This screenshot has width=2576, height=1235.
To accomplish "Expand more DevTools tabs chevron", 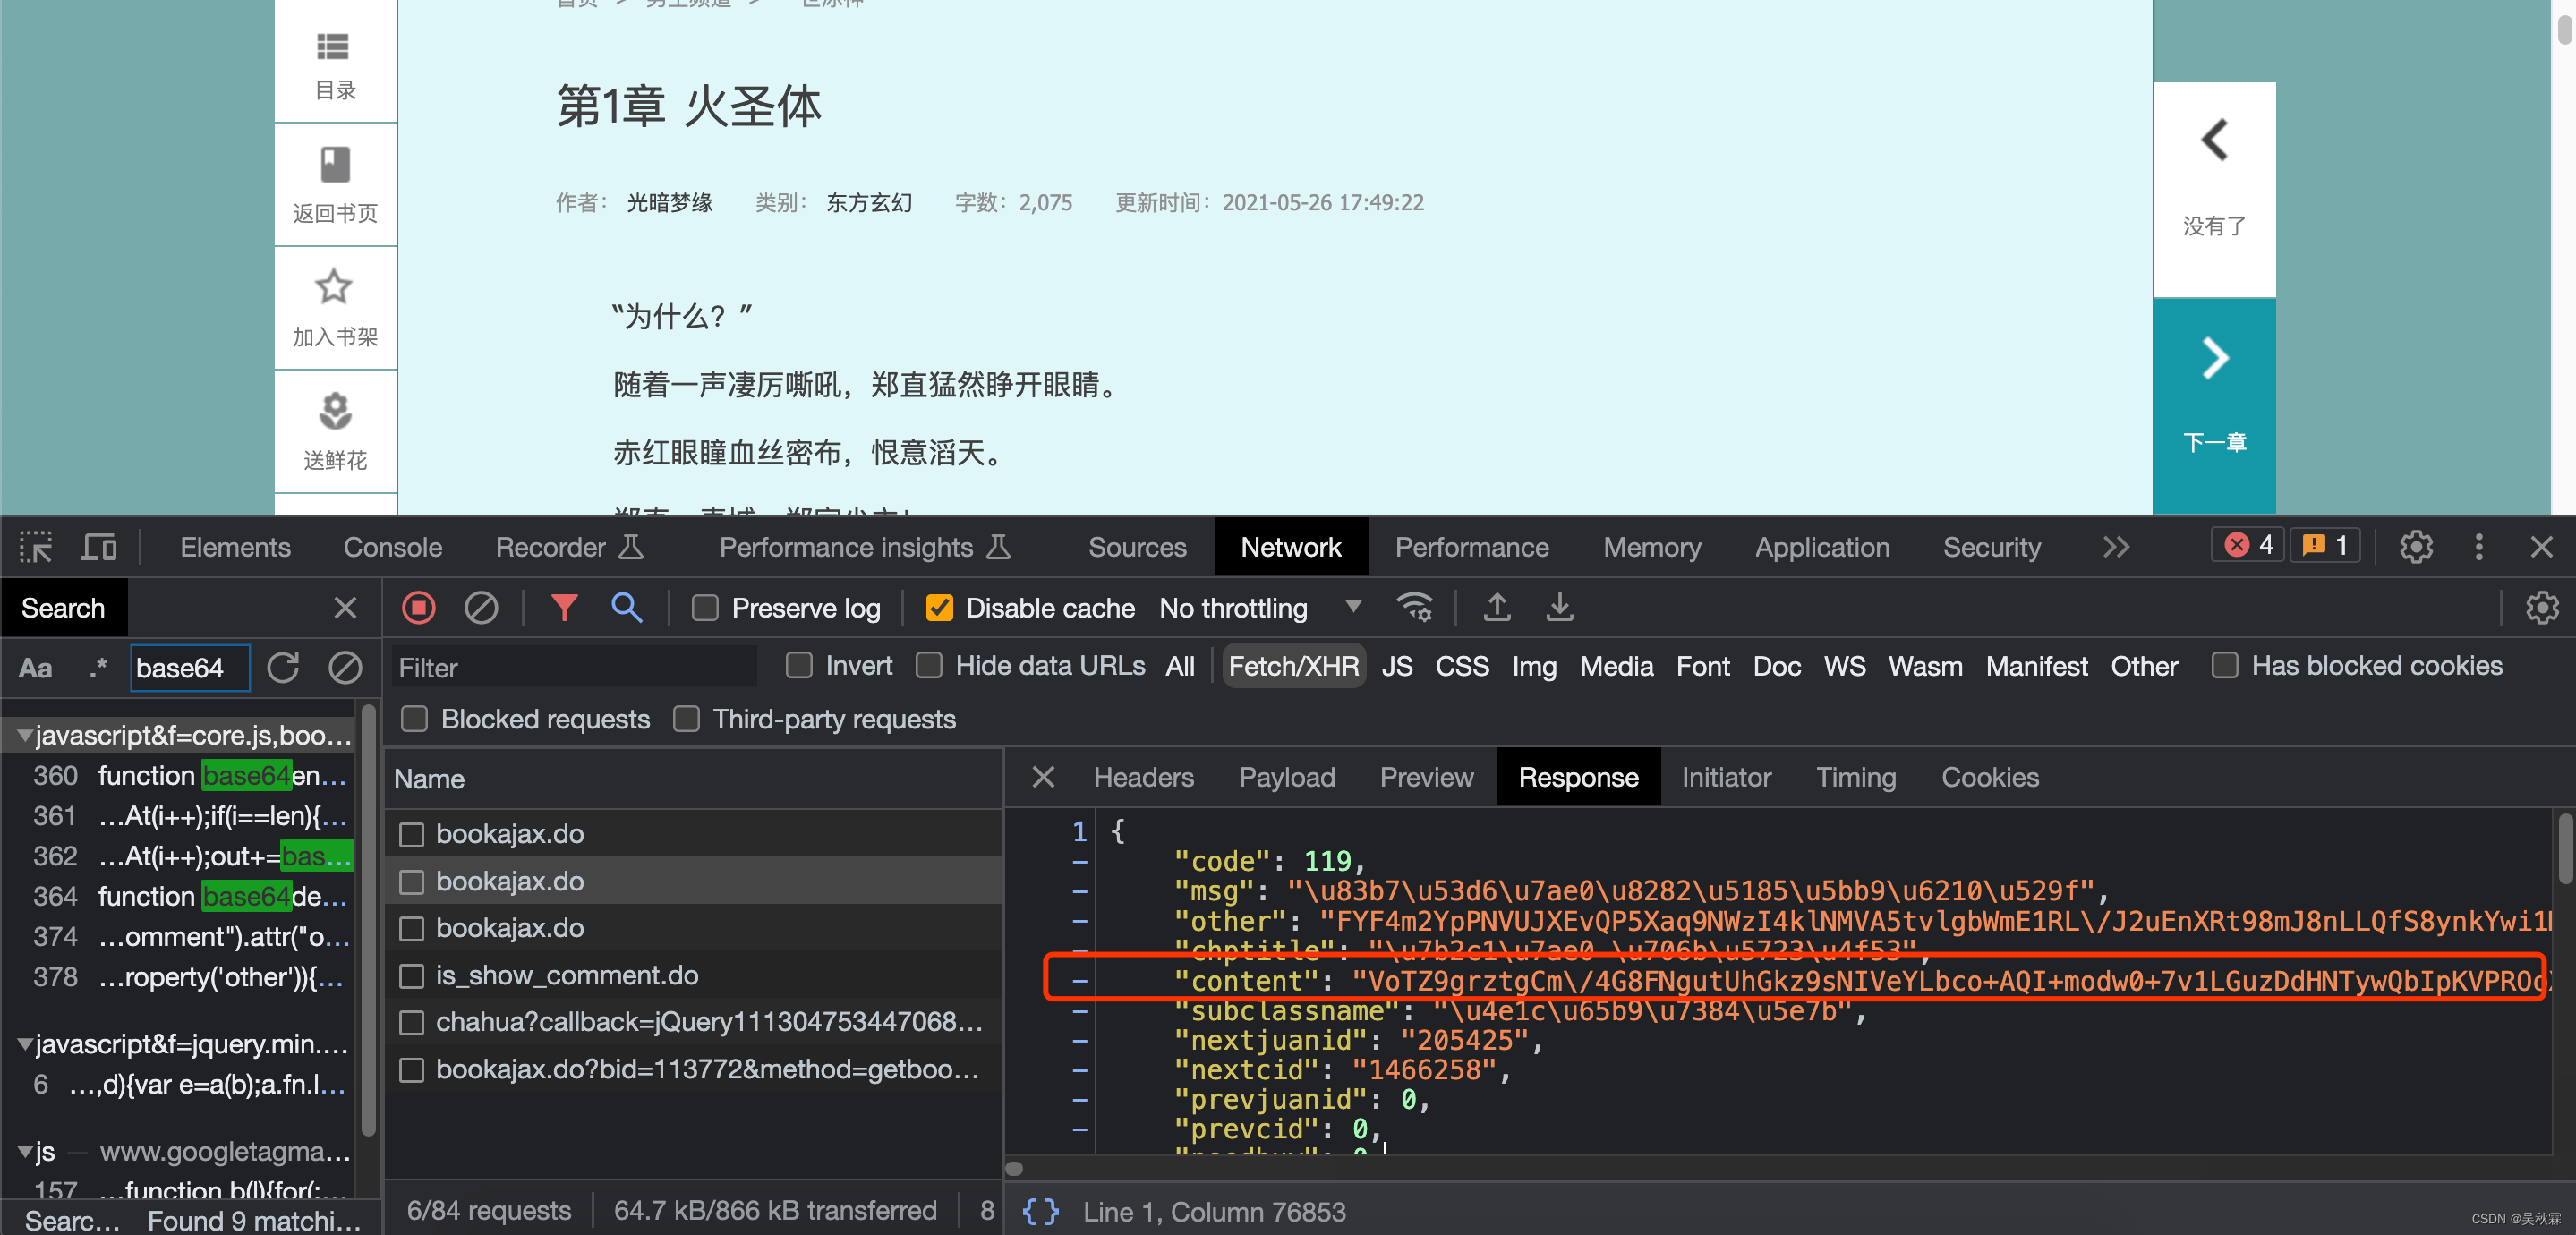I will click(x=2115, y=547).
